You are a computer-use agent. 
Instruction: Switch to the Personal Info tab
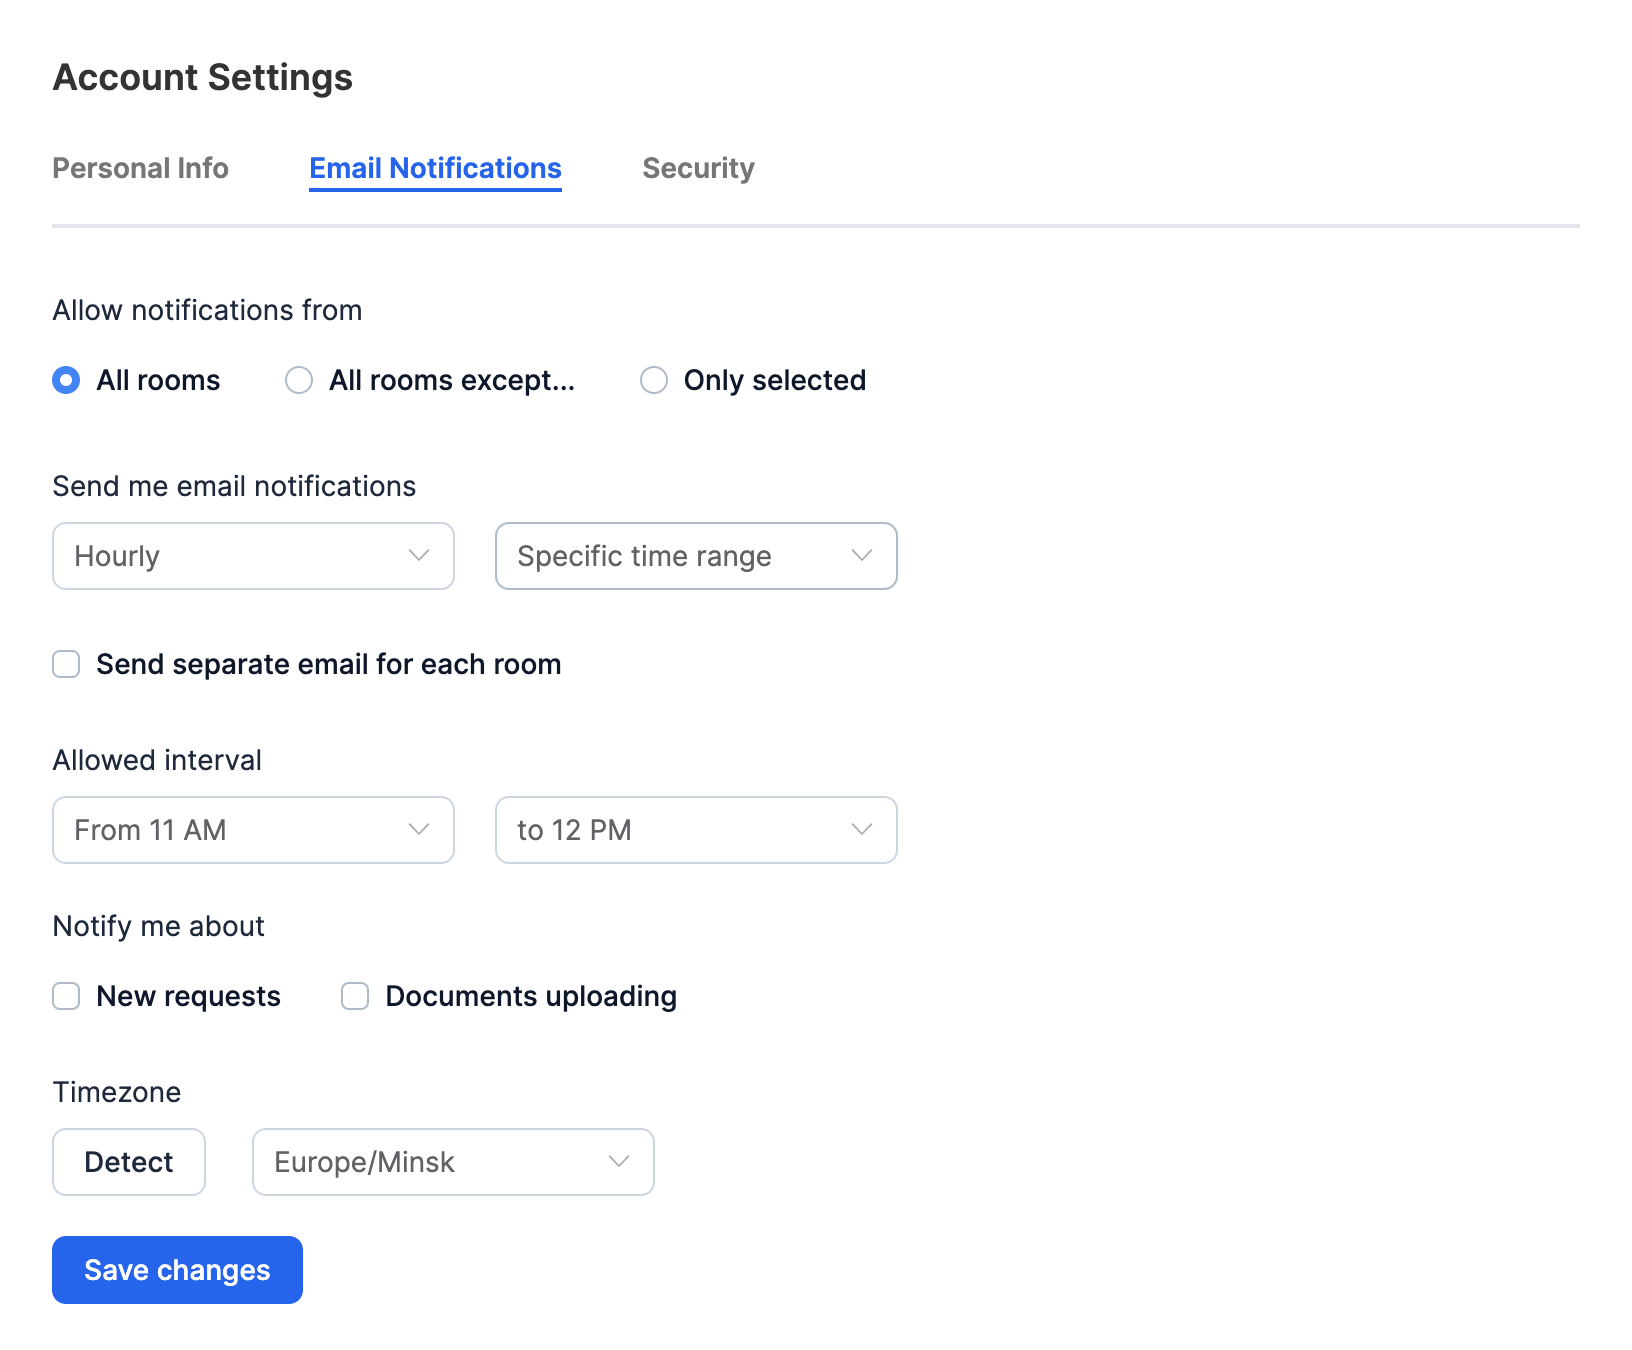point(140,168)
